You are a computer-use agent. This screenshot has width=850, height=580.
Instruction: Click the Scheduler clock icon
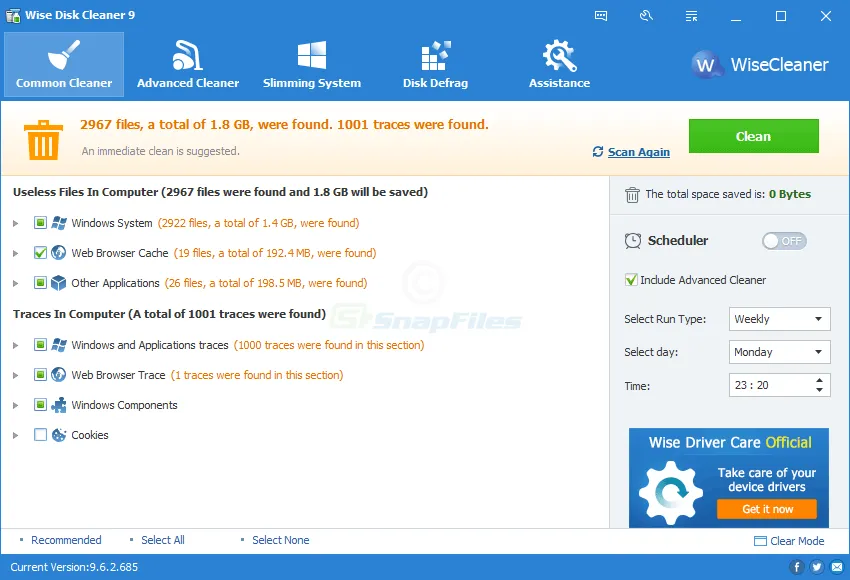[633, 241]
